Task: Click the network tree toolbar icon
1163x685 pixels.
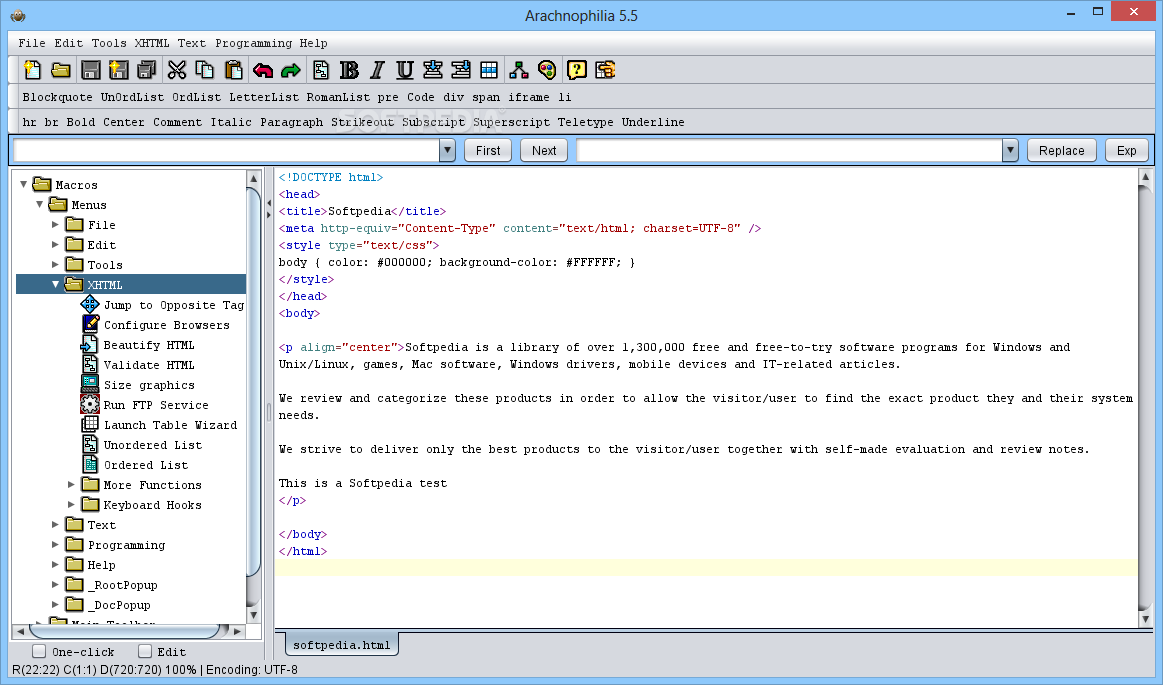Action: (518, 70)
